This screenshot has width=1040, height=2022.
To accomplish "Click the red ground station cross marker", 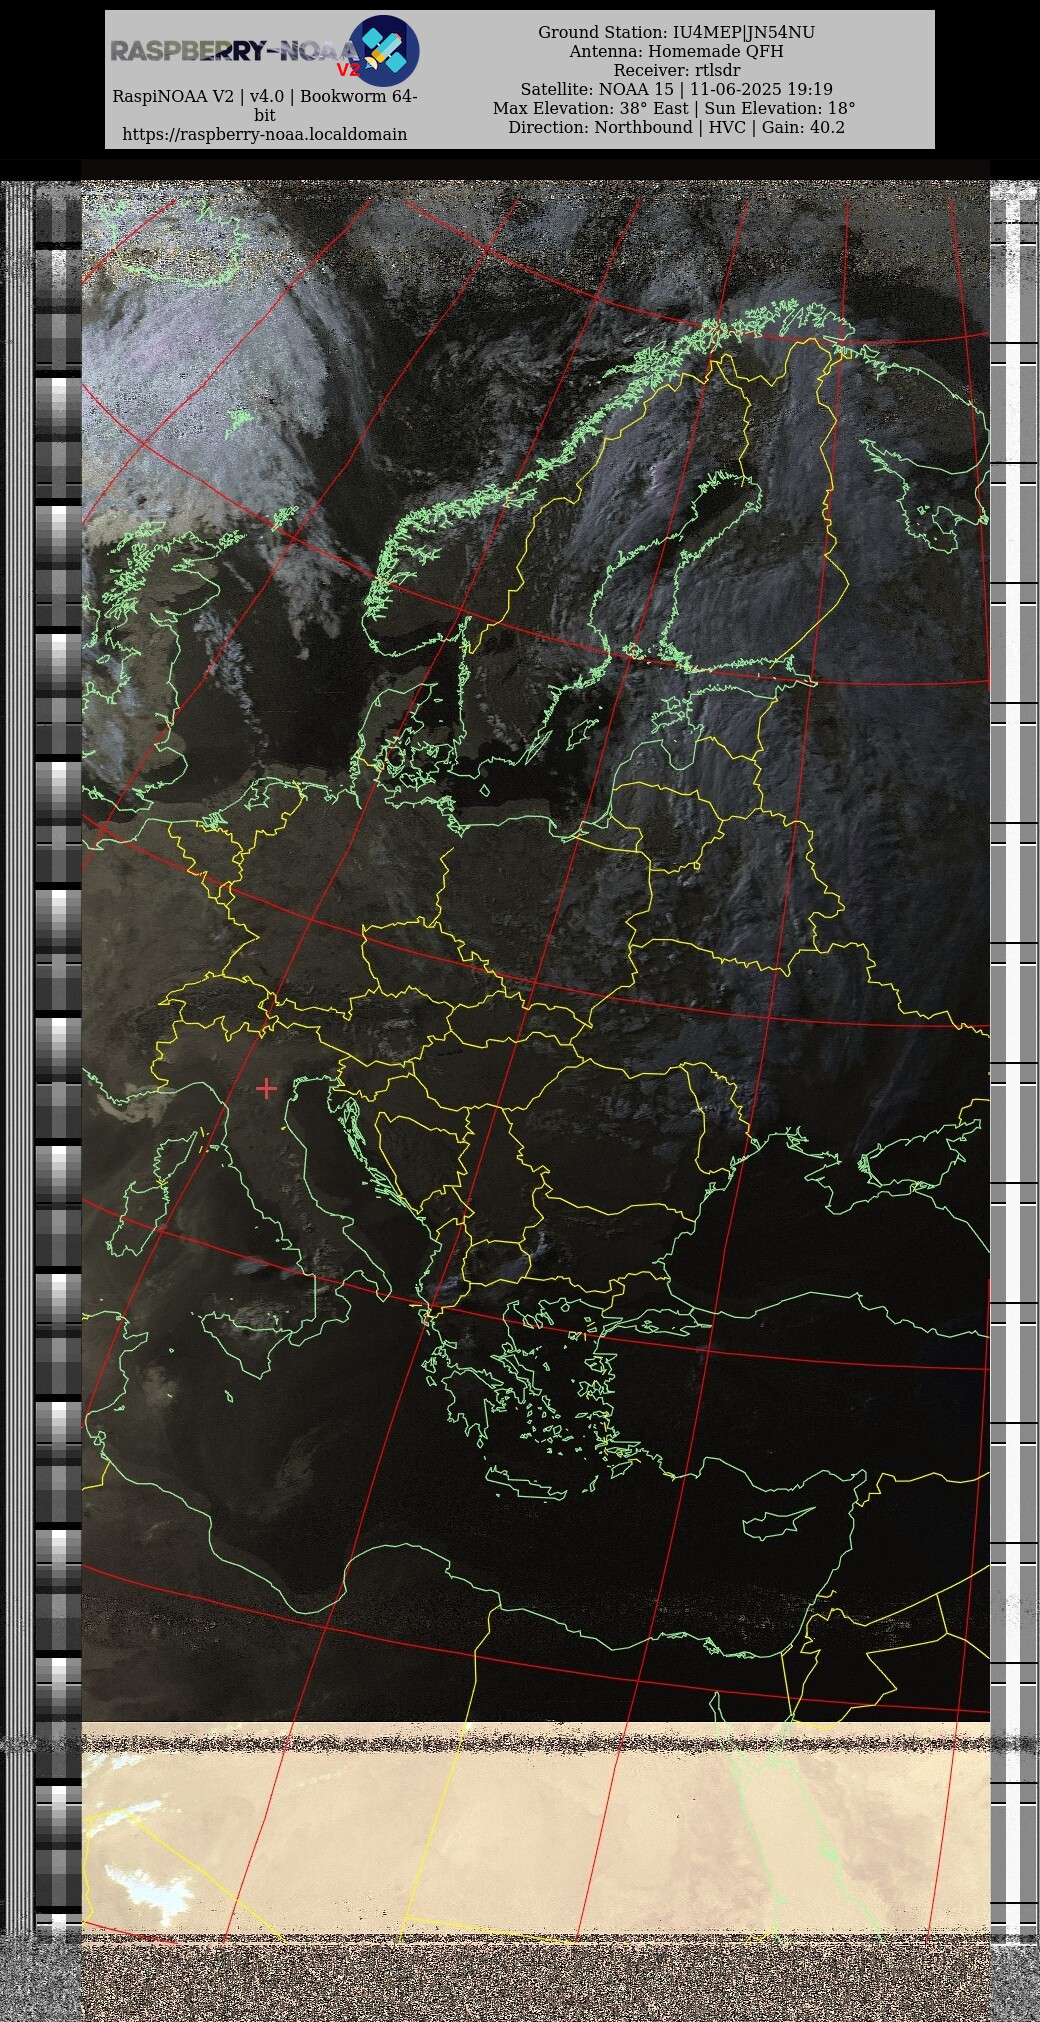I will point(266,1088).
